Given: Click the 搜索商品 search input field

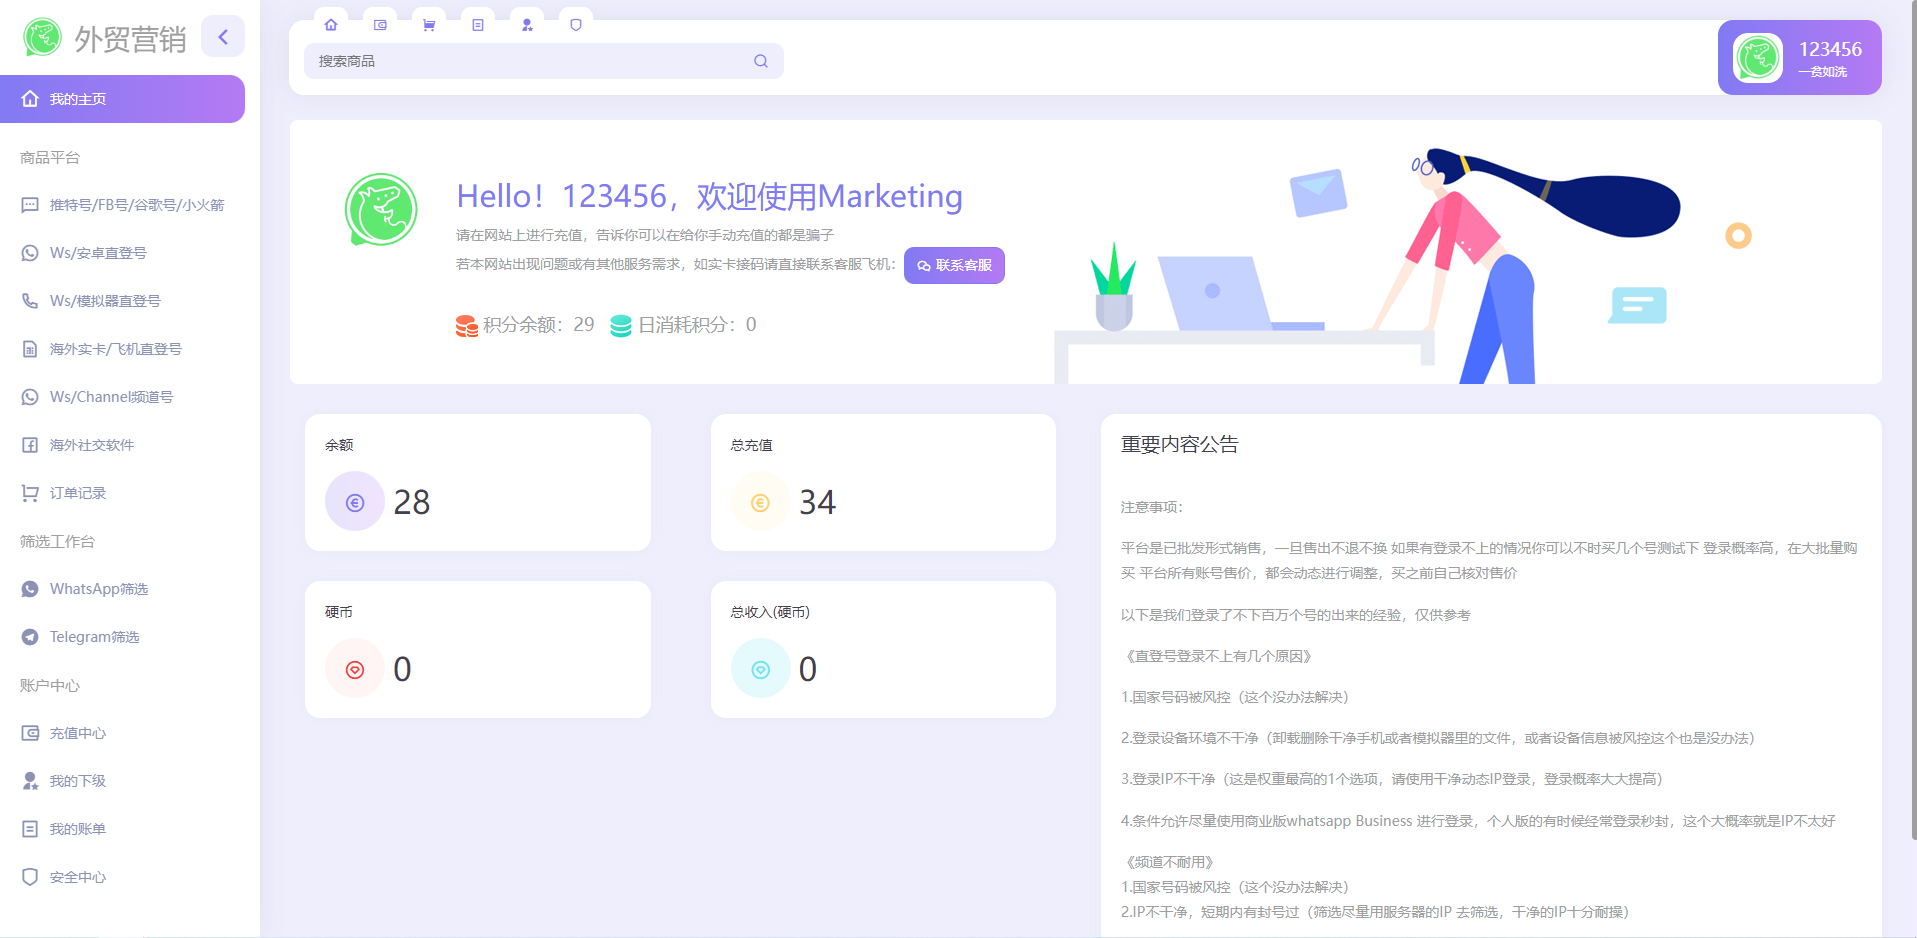Looking at the screenshot, I should [530, 61].
